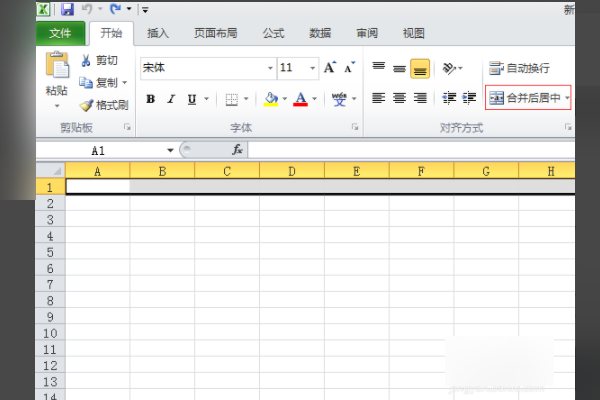The height and width of the screenshot is (400, 600).
Task: Open the 文件 tab
Action: coord(60,33)
